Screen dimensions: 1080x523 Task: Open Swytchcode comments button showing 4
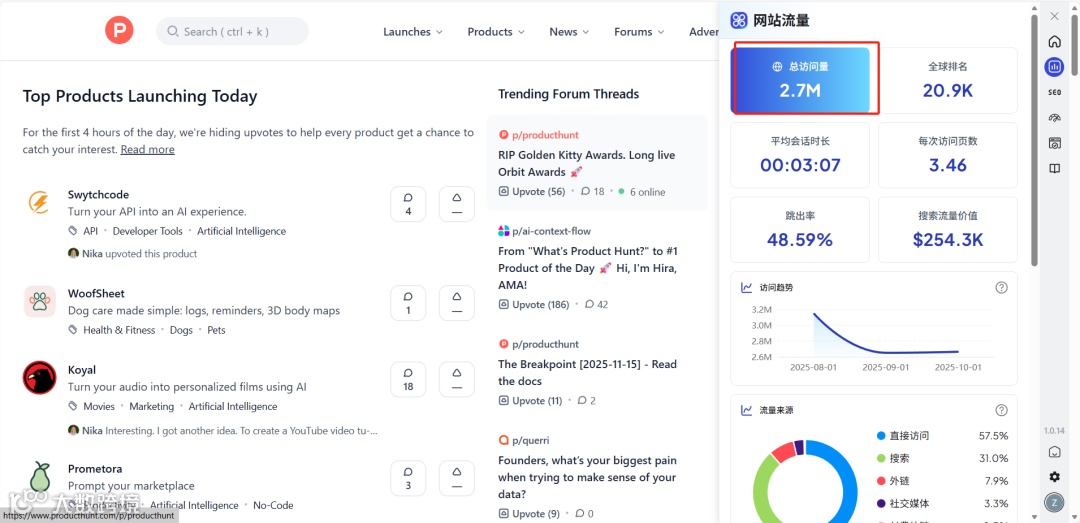pyautogui.click(x=408, y=204)
